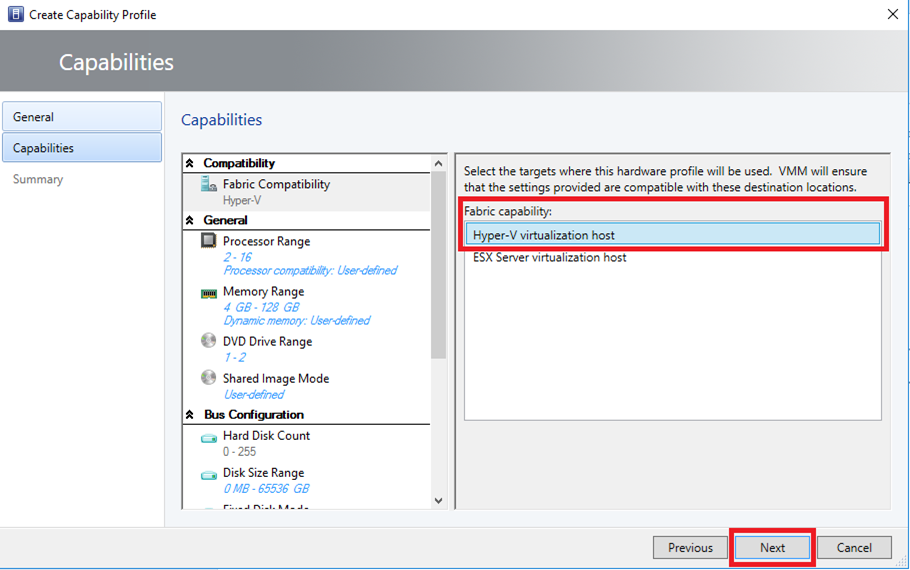The image size is (910, 570).
Task: Click the settings list scroll up arrow
Action: tap(438, 163)
